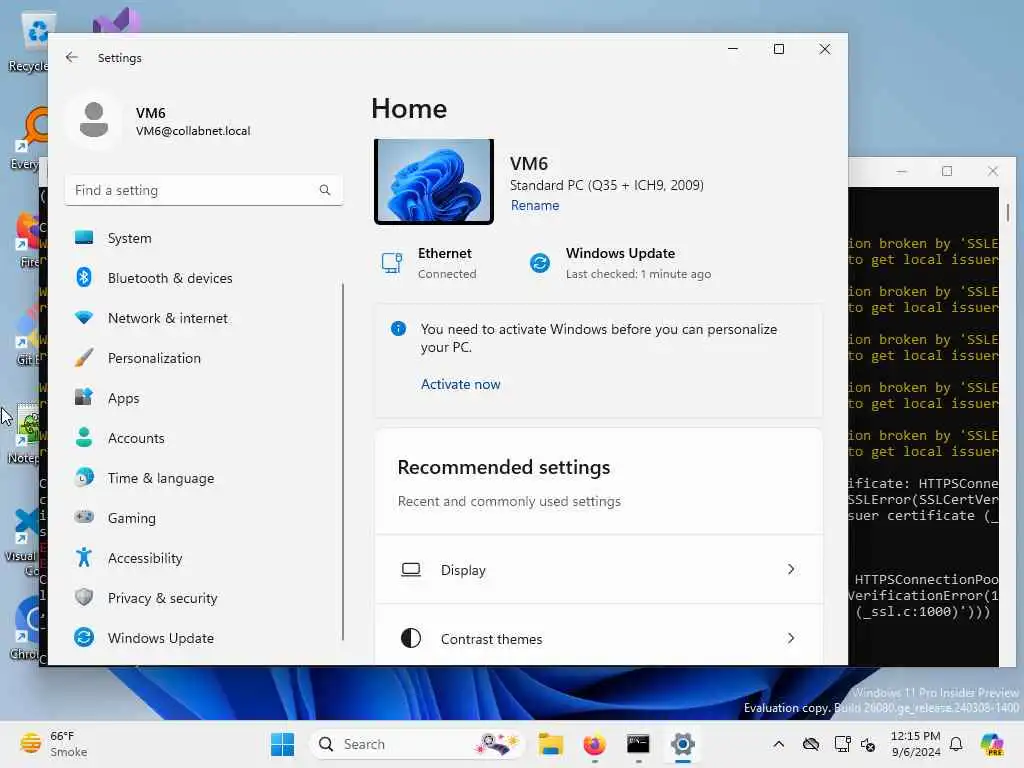Open the Windows Update status tile on Home
Image resolution: width=1024 pixels, height=768 pixels.
coord(620,263)
